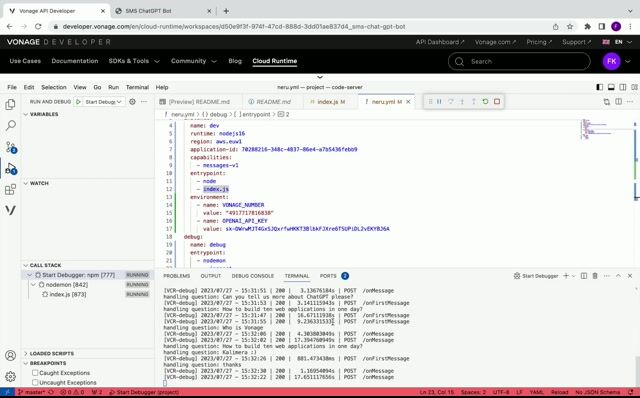Collapse nodemon [842] call stack item
The height and width of the screenshot is (398, 640).
pyautogui.click(x=33, y=285)
